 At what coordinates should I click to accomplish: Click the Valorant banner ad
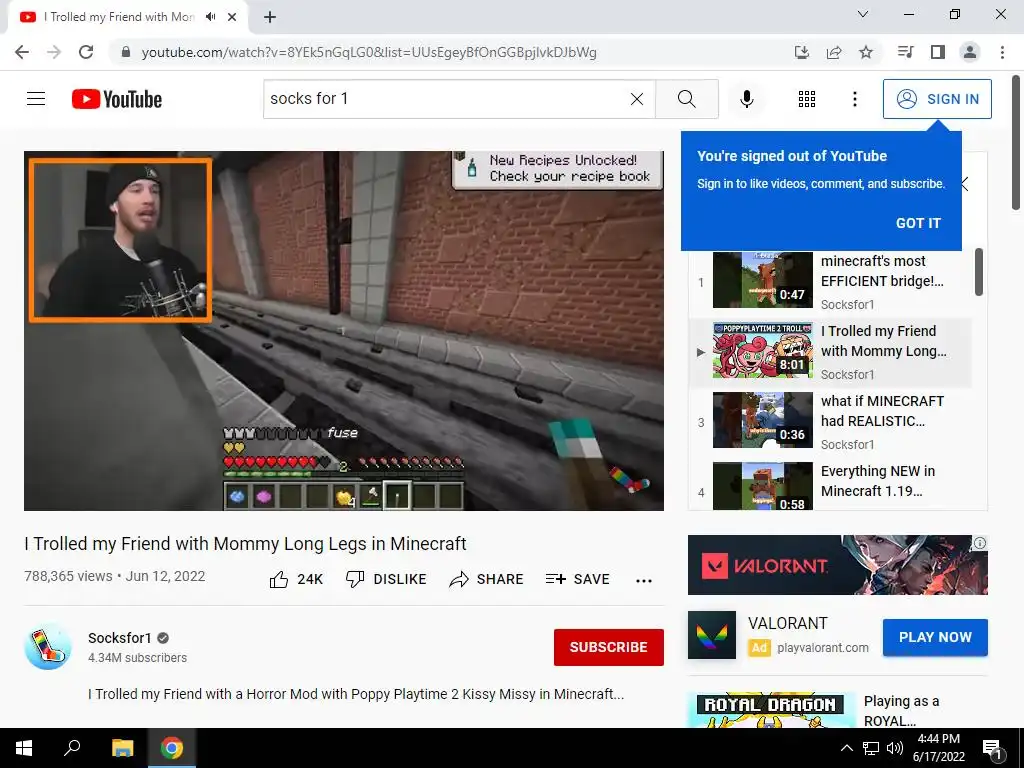[x=837, y=565]
